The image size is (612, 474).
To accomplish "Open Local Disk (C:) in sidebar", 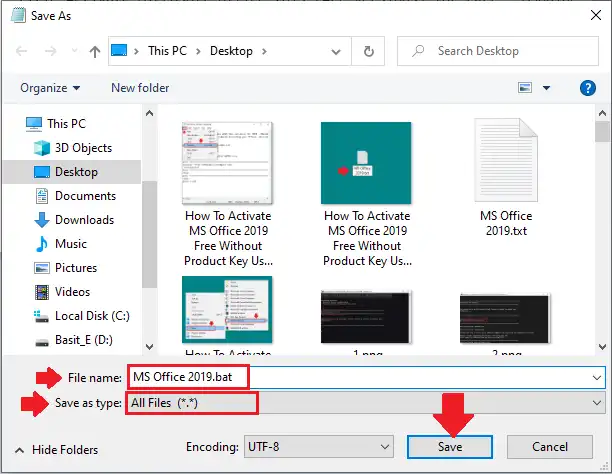I will (92, 316).
